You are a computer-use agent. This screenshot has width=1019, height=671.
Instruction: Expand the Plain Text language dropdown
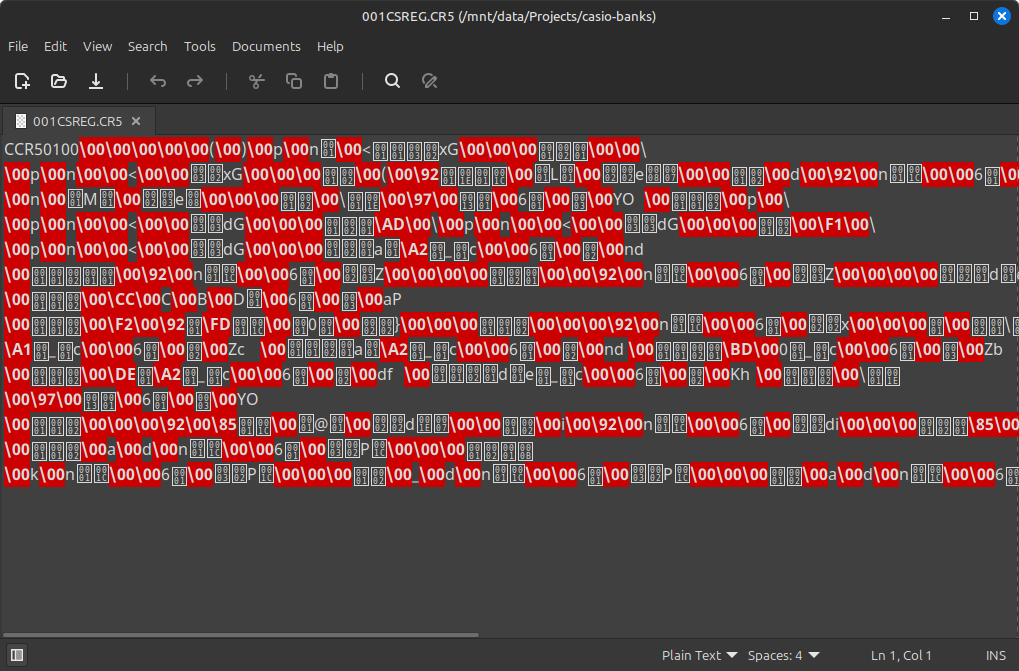click(x=699, y=655)
